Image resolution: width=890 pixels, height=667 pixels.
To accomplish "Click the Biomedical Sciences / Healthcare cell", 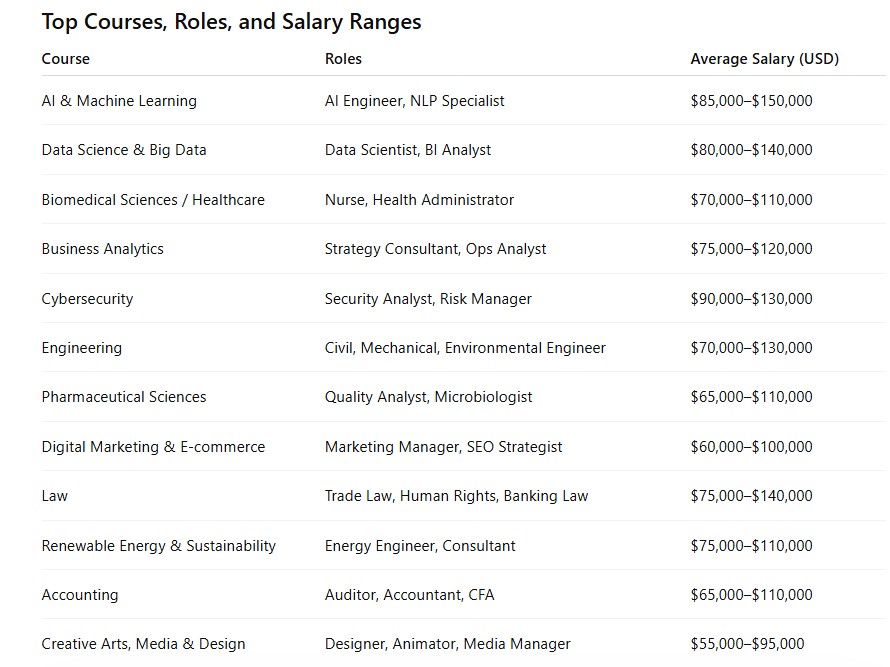I will pos(153,200).
